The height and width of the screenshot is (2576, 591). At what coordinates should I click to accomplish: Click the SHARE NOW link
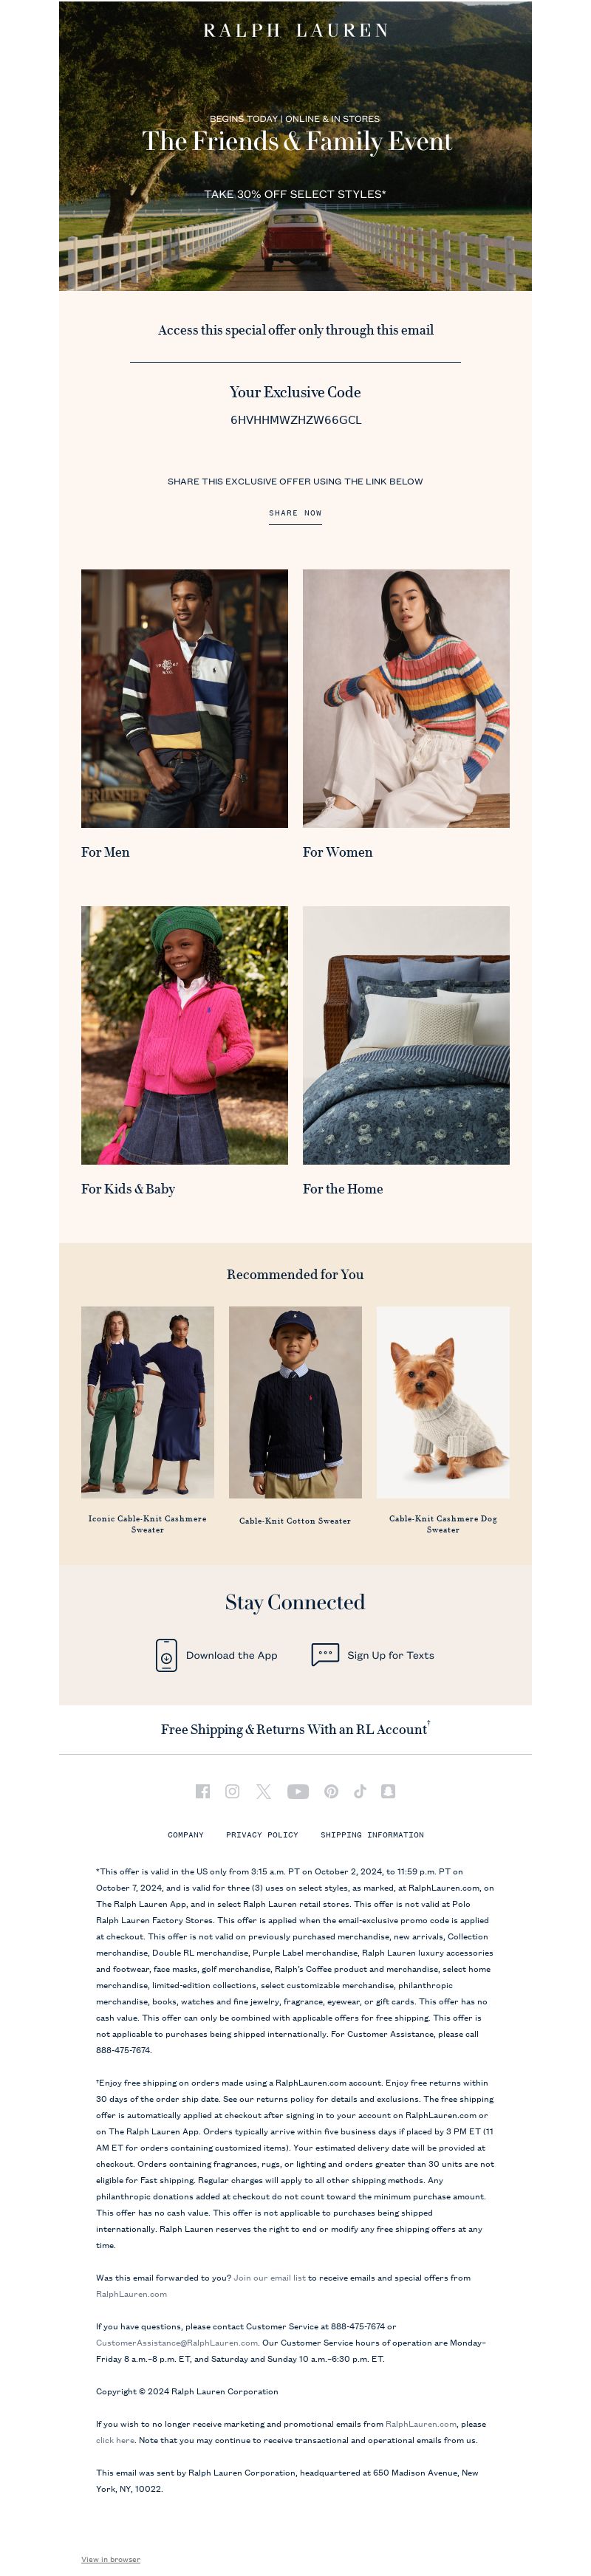[x=295, y=513]
